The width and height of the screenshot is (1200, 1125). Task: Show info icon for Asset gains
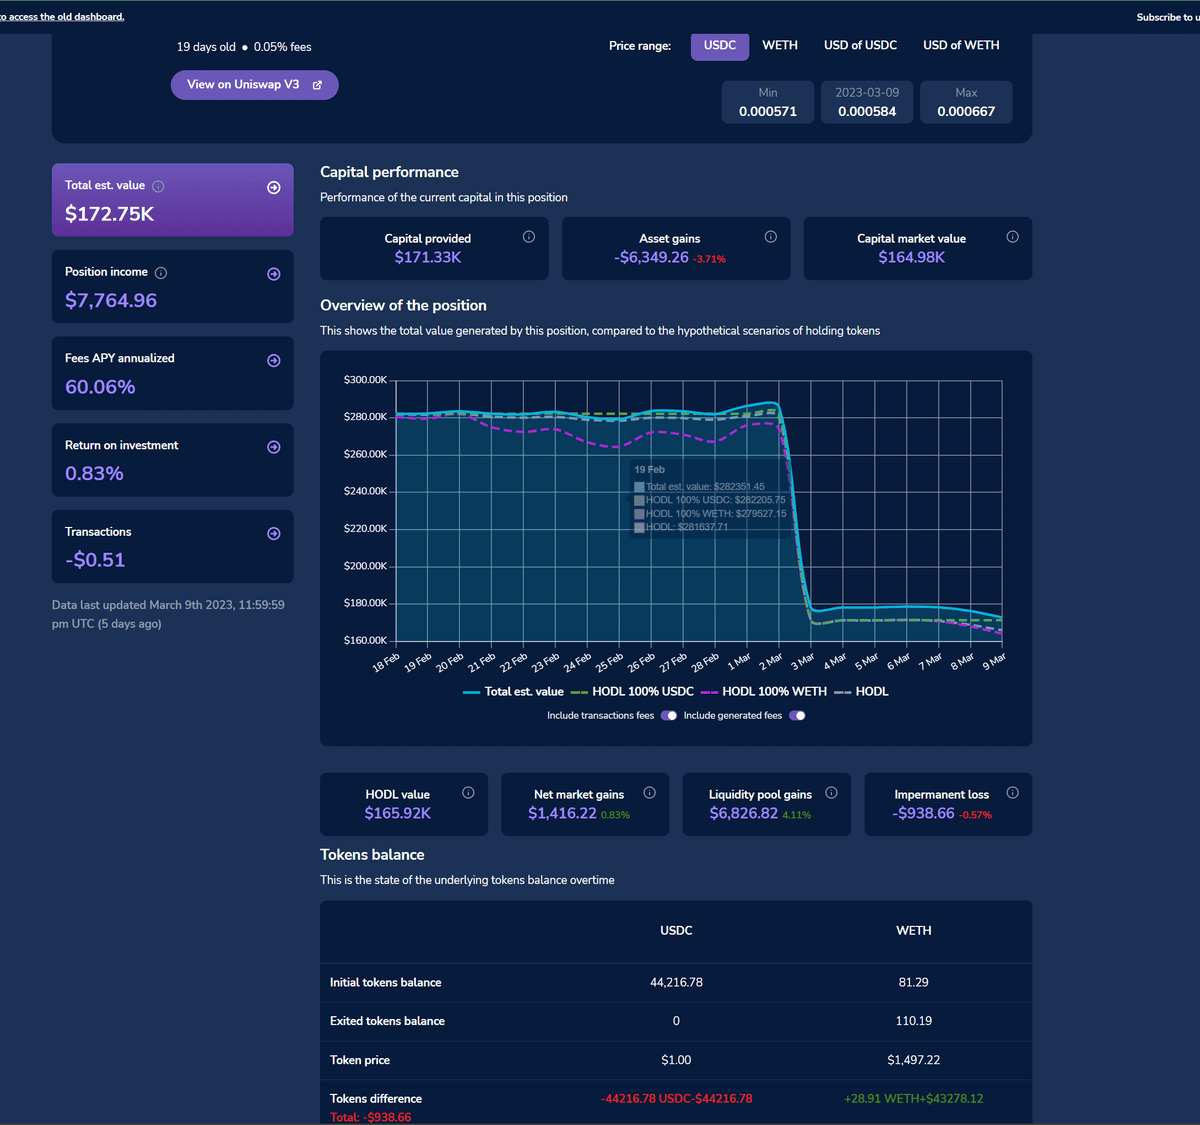click(771, 237)
